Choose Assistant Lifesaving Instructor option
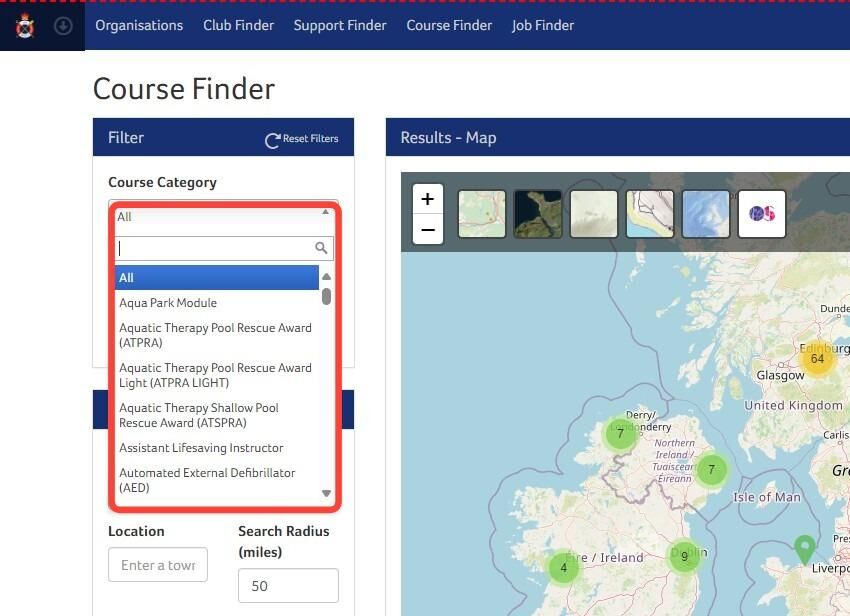The image size is (850, 616). (x=217, y=448)
